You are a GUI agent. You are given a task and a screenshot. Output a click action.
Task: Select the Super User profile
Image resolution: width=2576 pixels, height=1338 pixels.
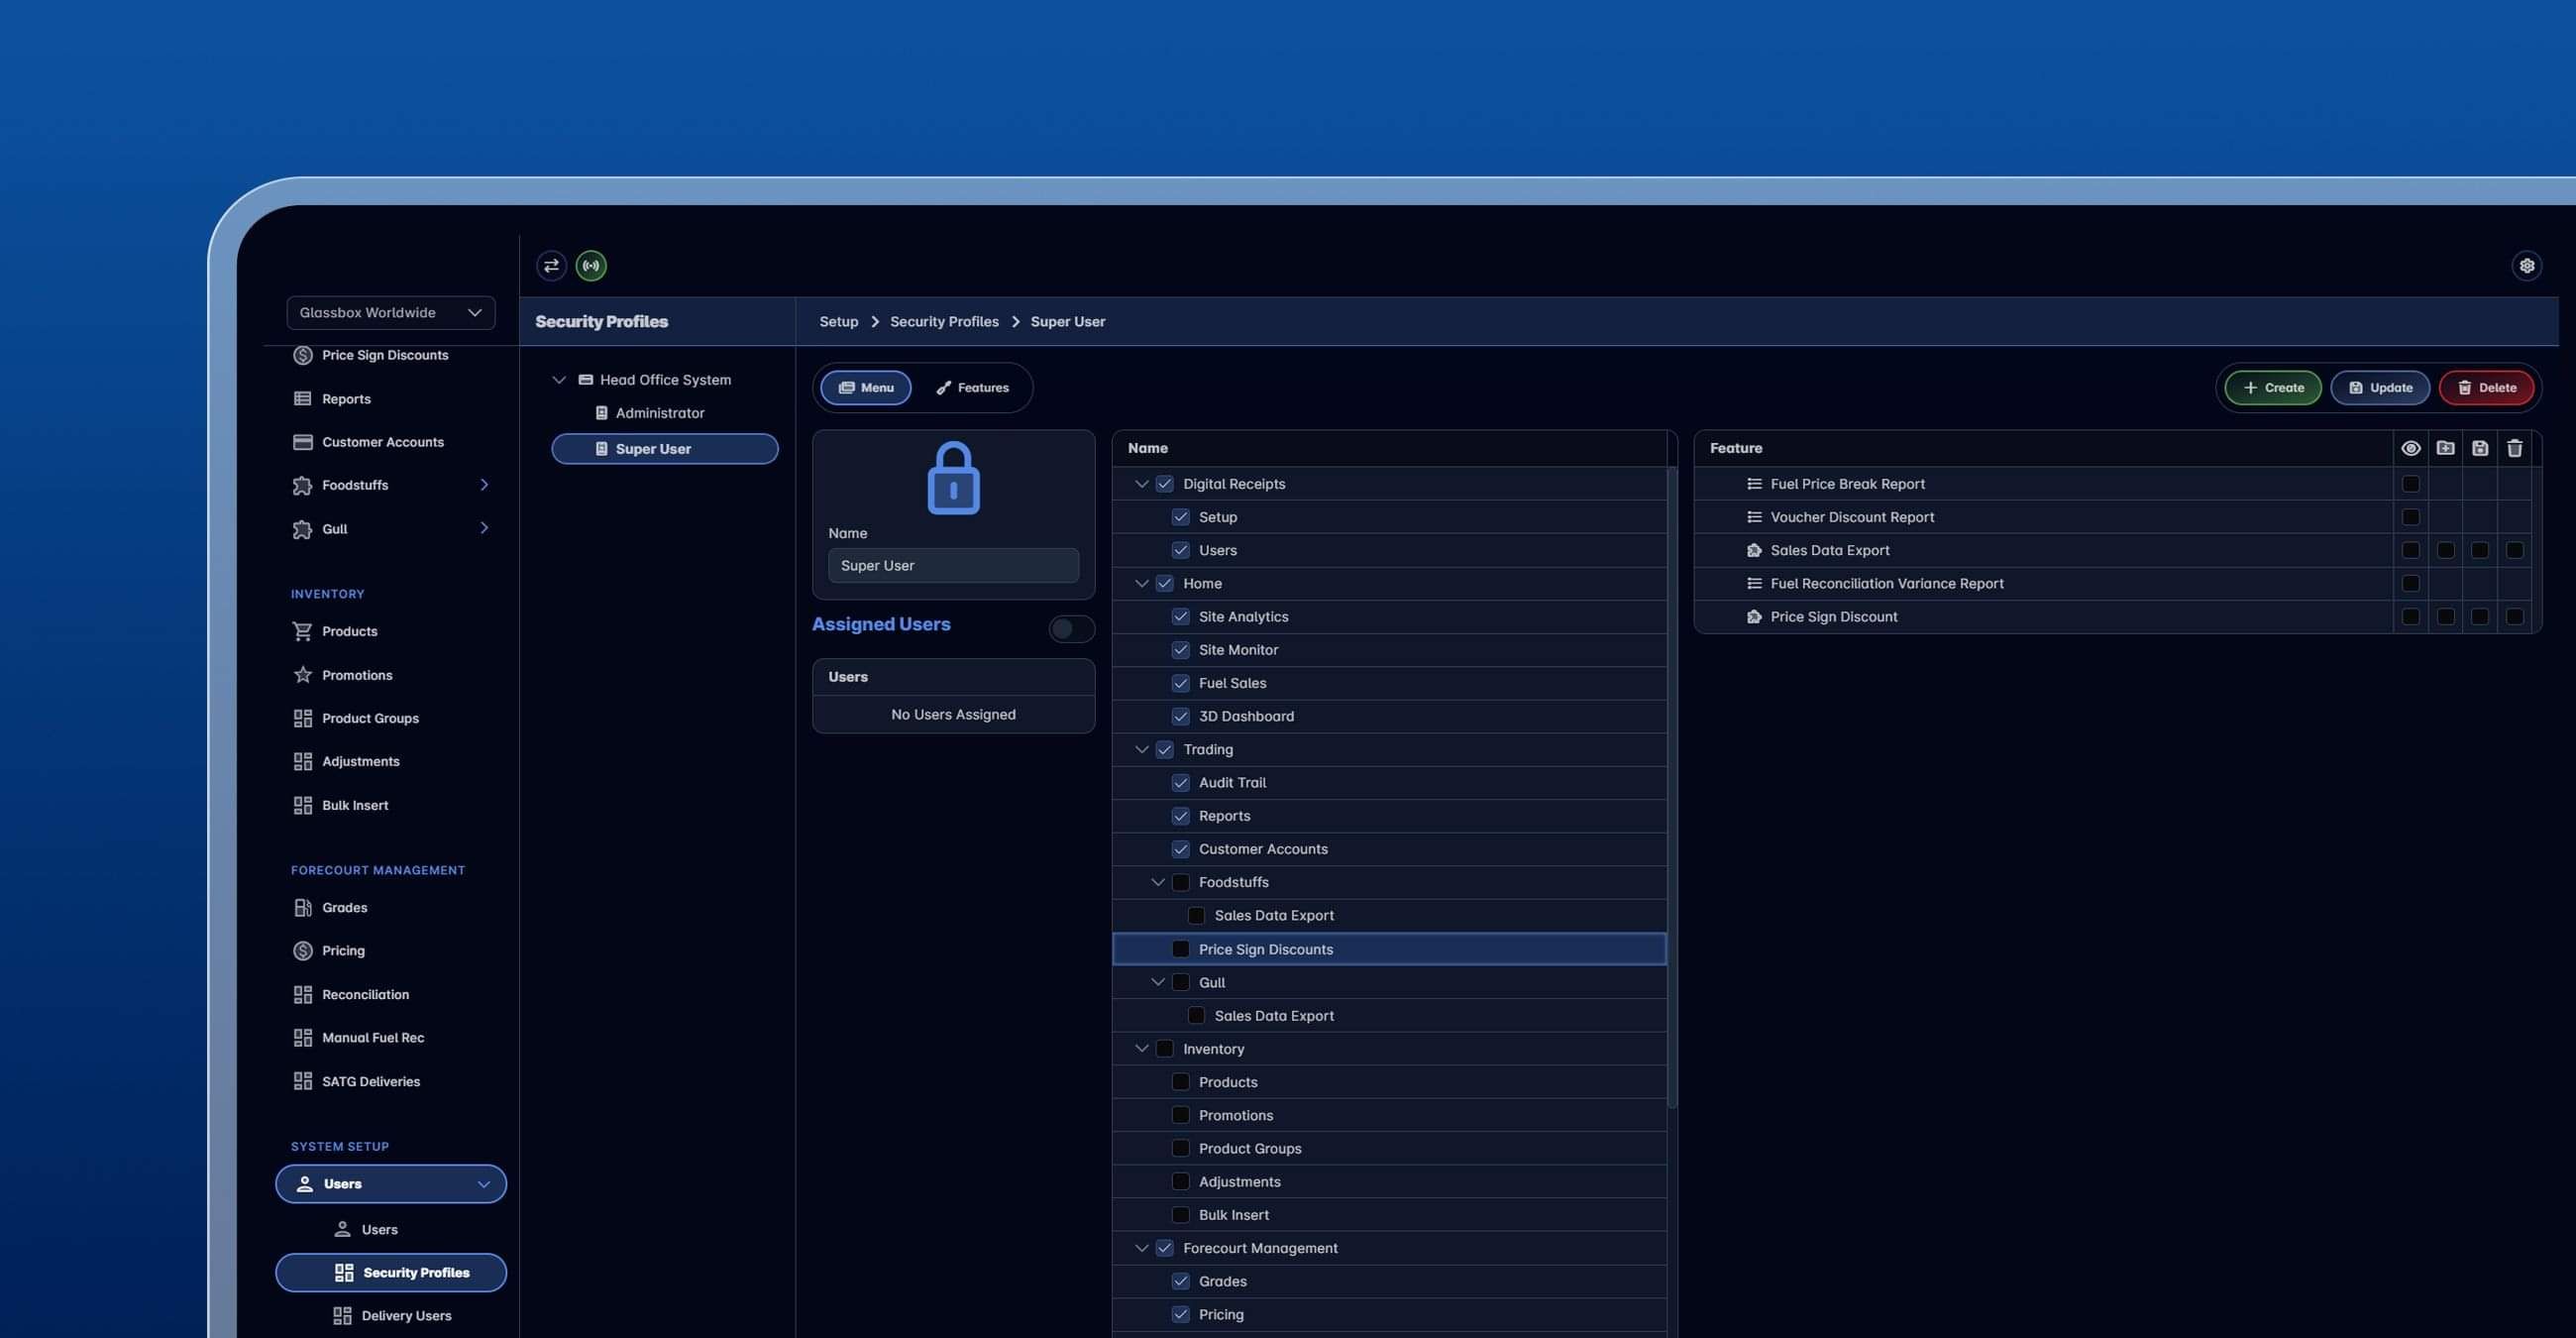pyautogui.click(x=665, y=449)
